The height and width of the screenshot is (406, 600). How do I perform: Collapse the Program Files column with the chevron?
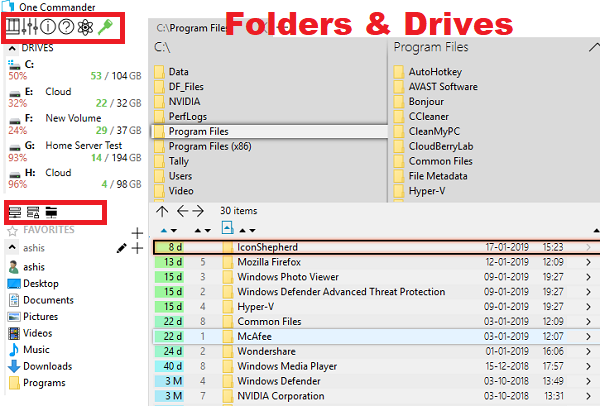pyautogui.click(x=594, y=47)
